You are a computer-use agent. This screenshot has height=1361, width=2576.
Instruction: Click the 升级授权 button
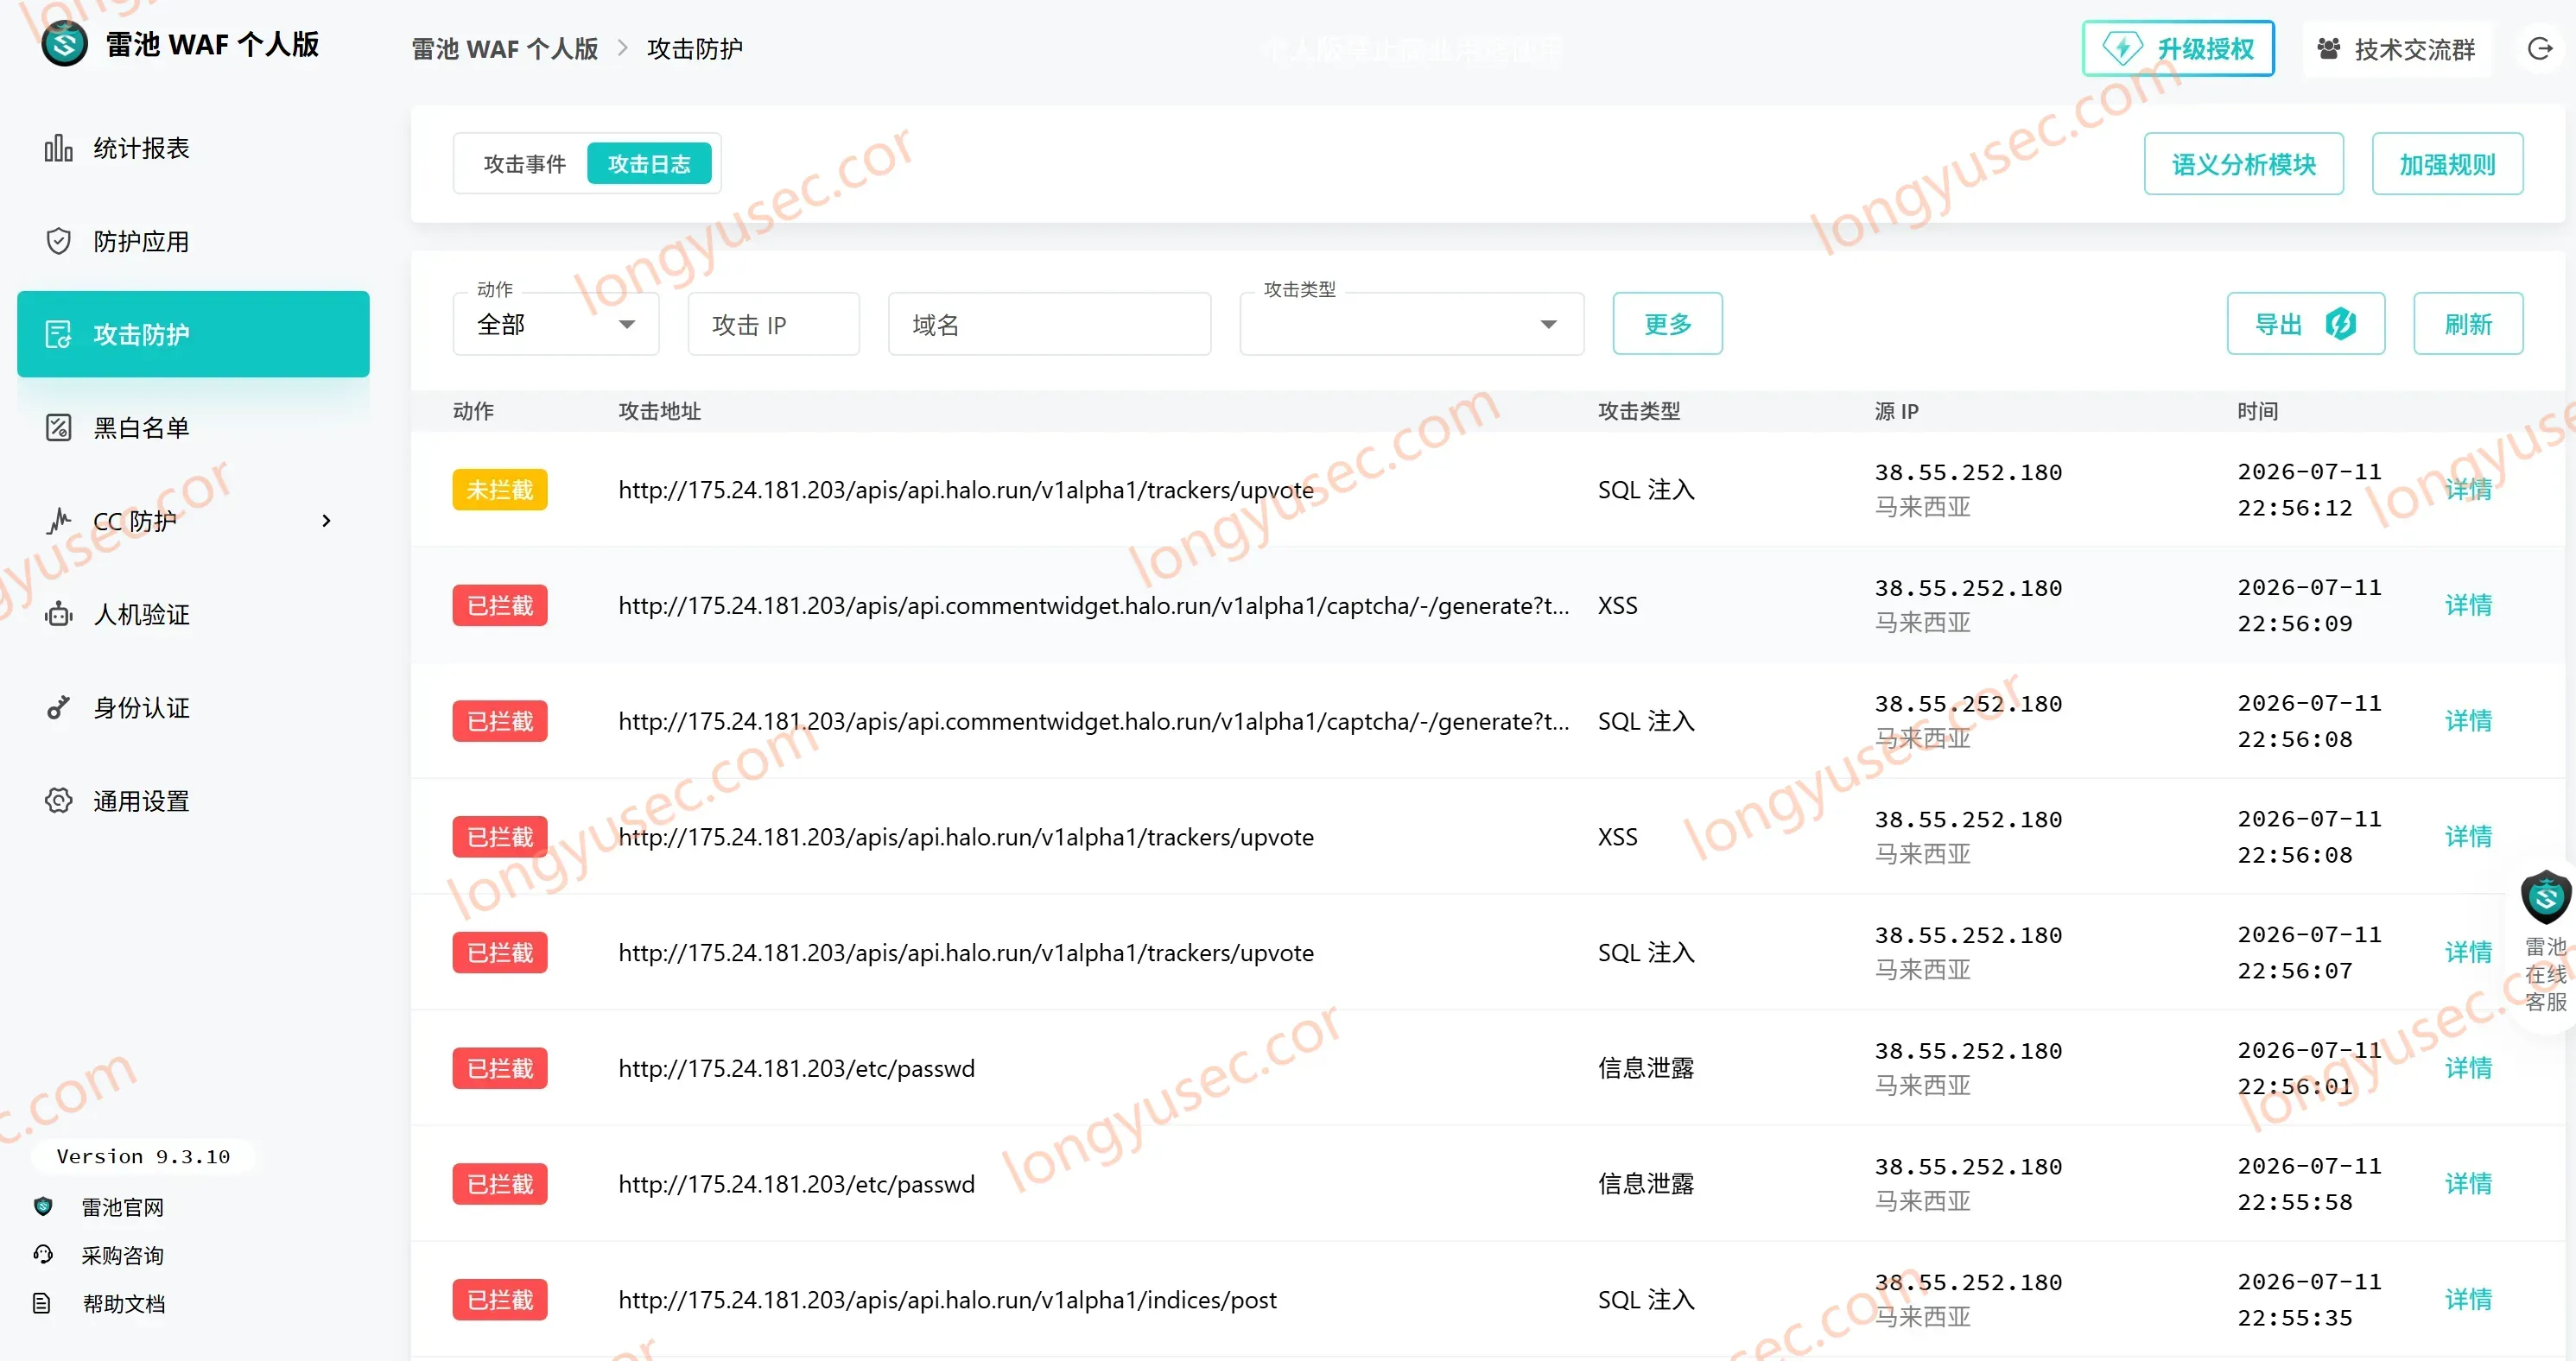coord(2178,48)
